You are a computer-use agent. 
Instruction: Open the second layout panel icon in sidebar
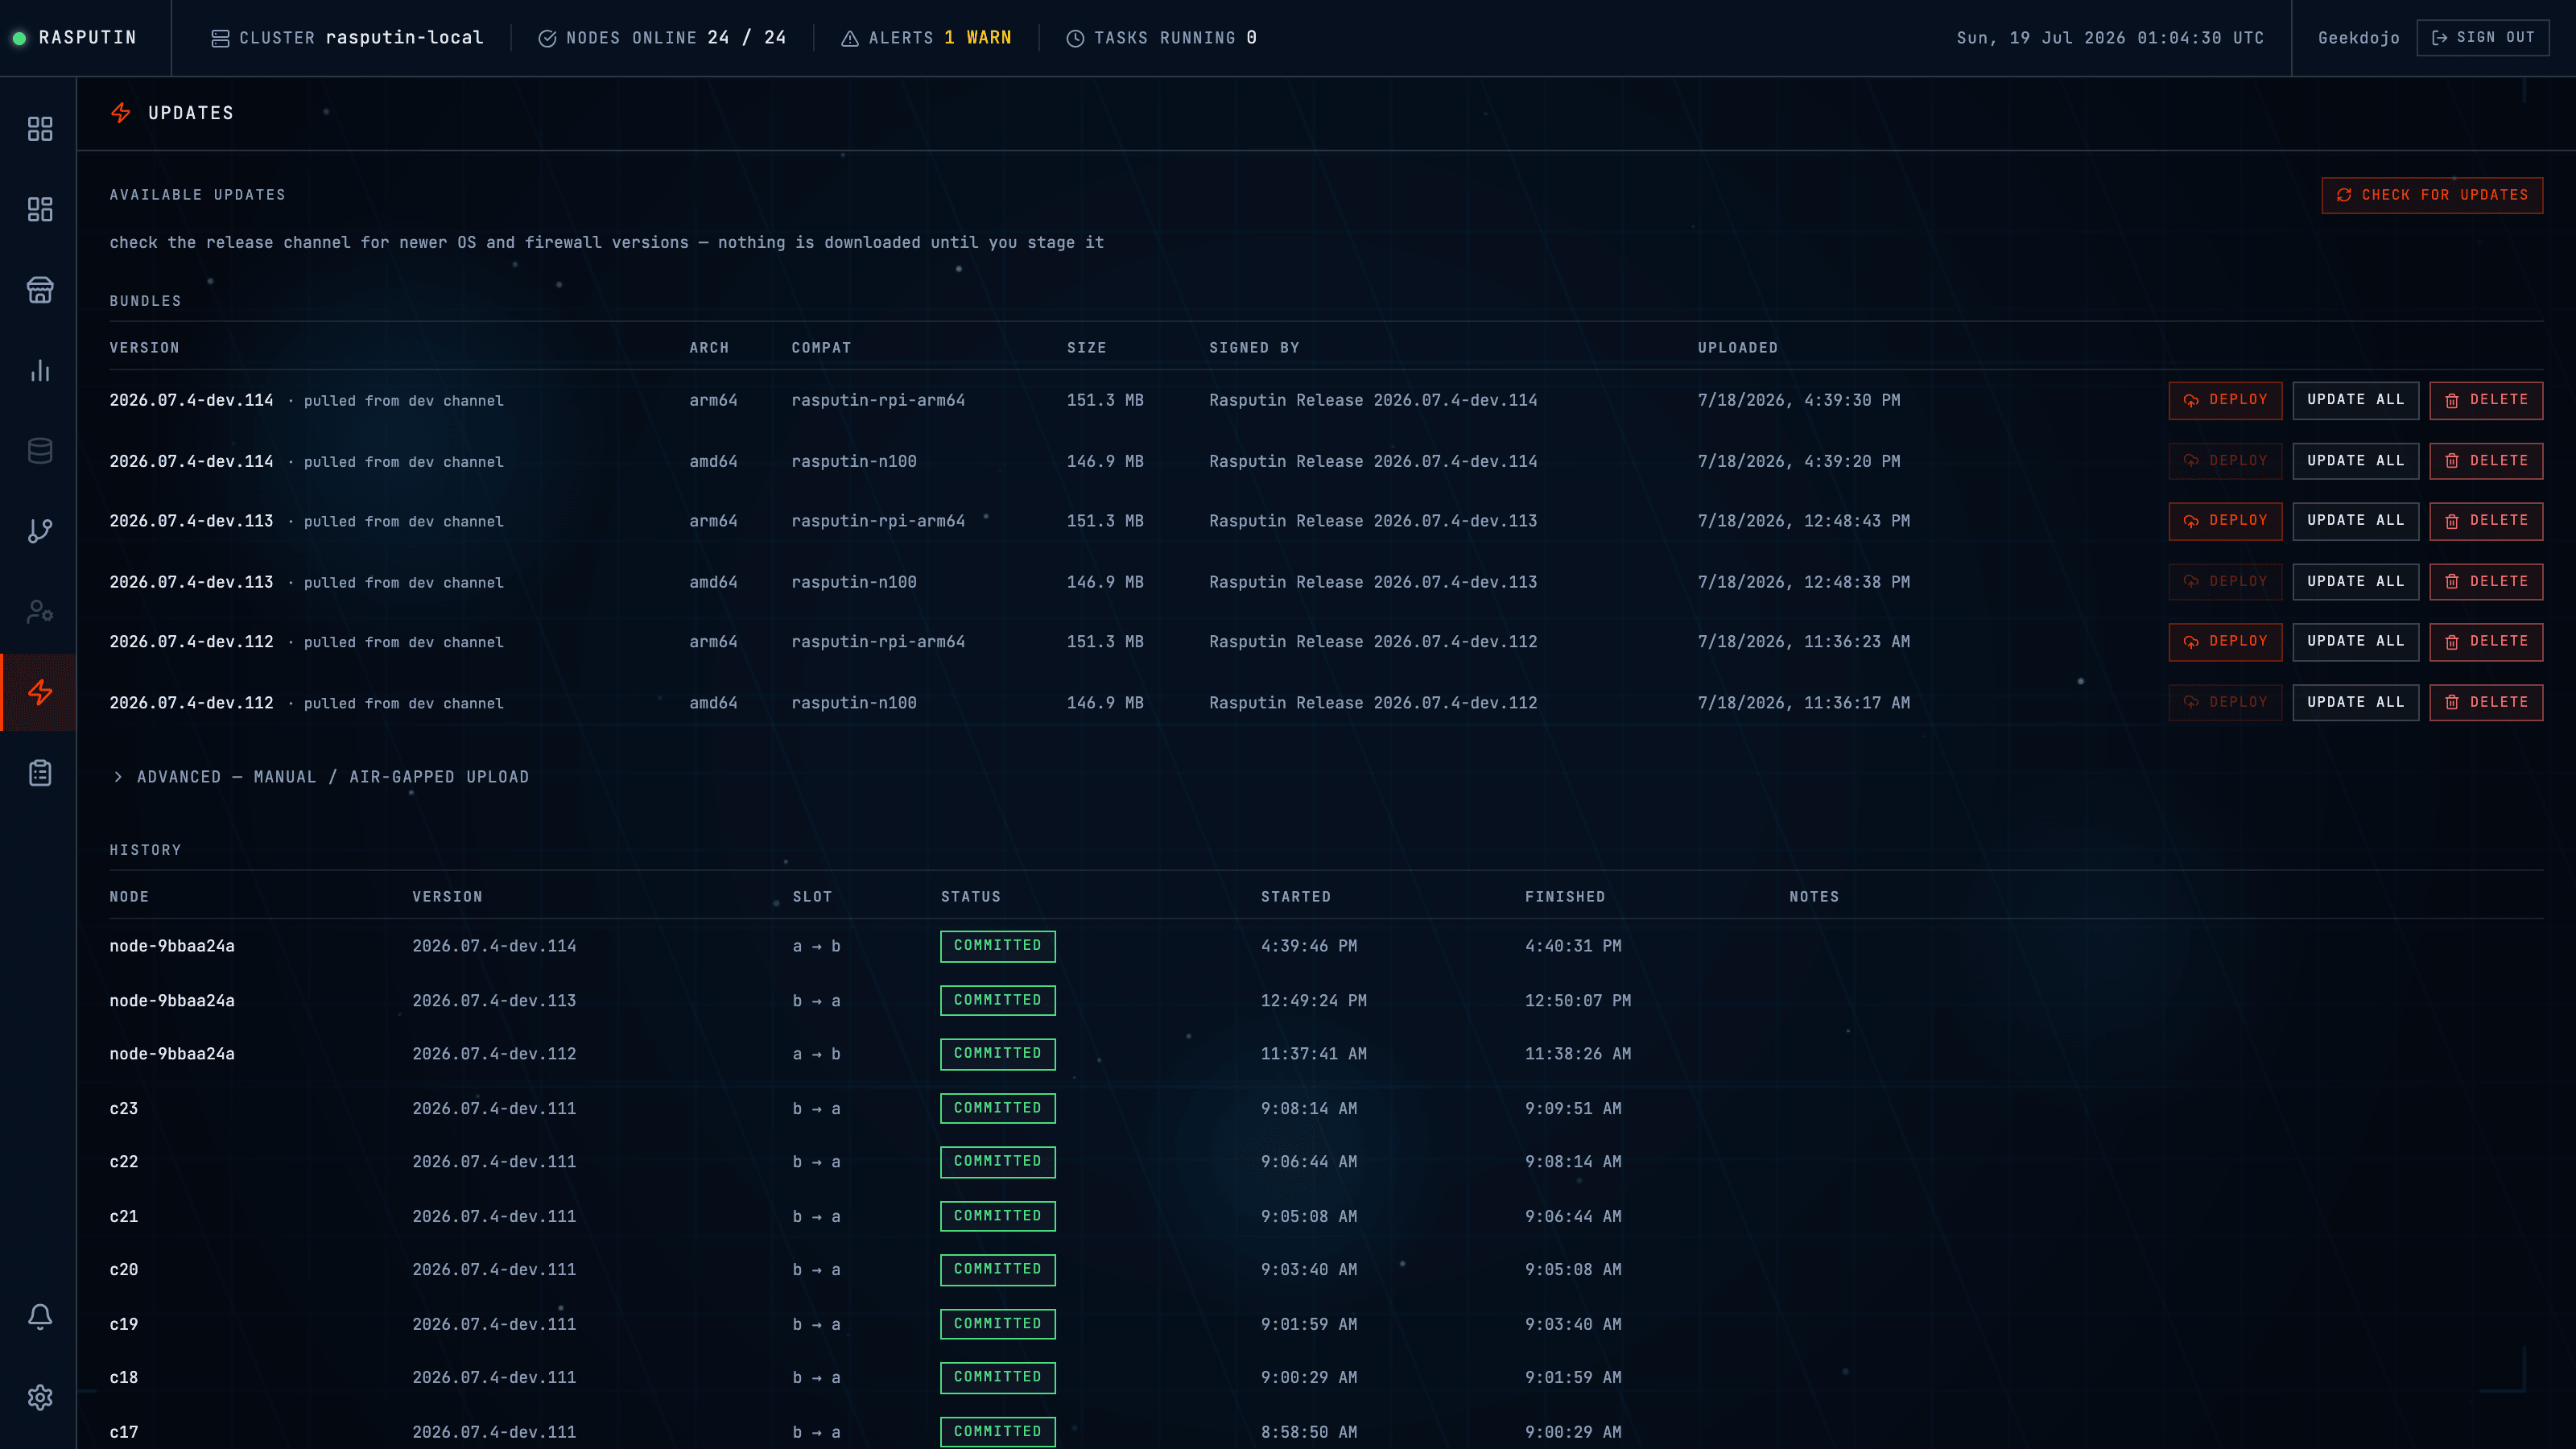click(x=40, y=209)
